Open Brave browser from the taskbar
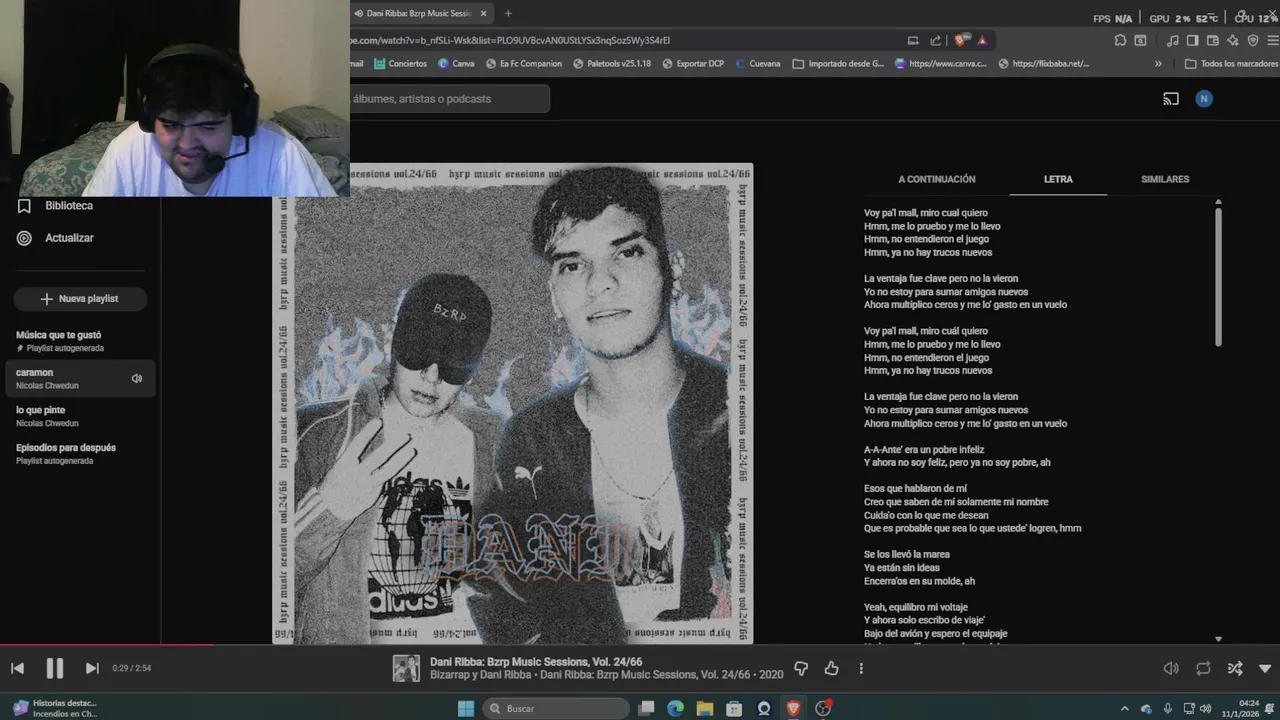Viewport: 1280px width, 720px height. click(793, 708)
